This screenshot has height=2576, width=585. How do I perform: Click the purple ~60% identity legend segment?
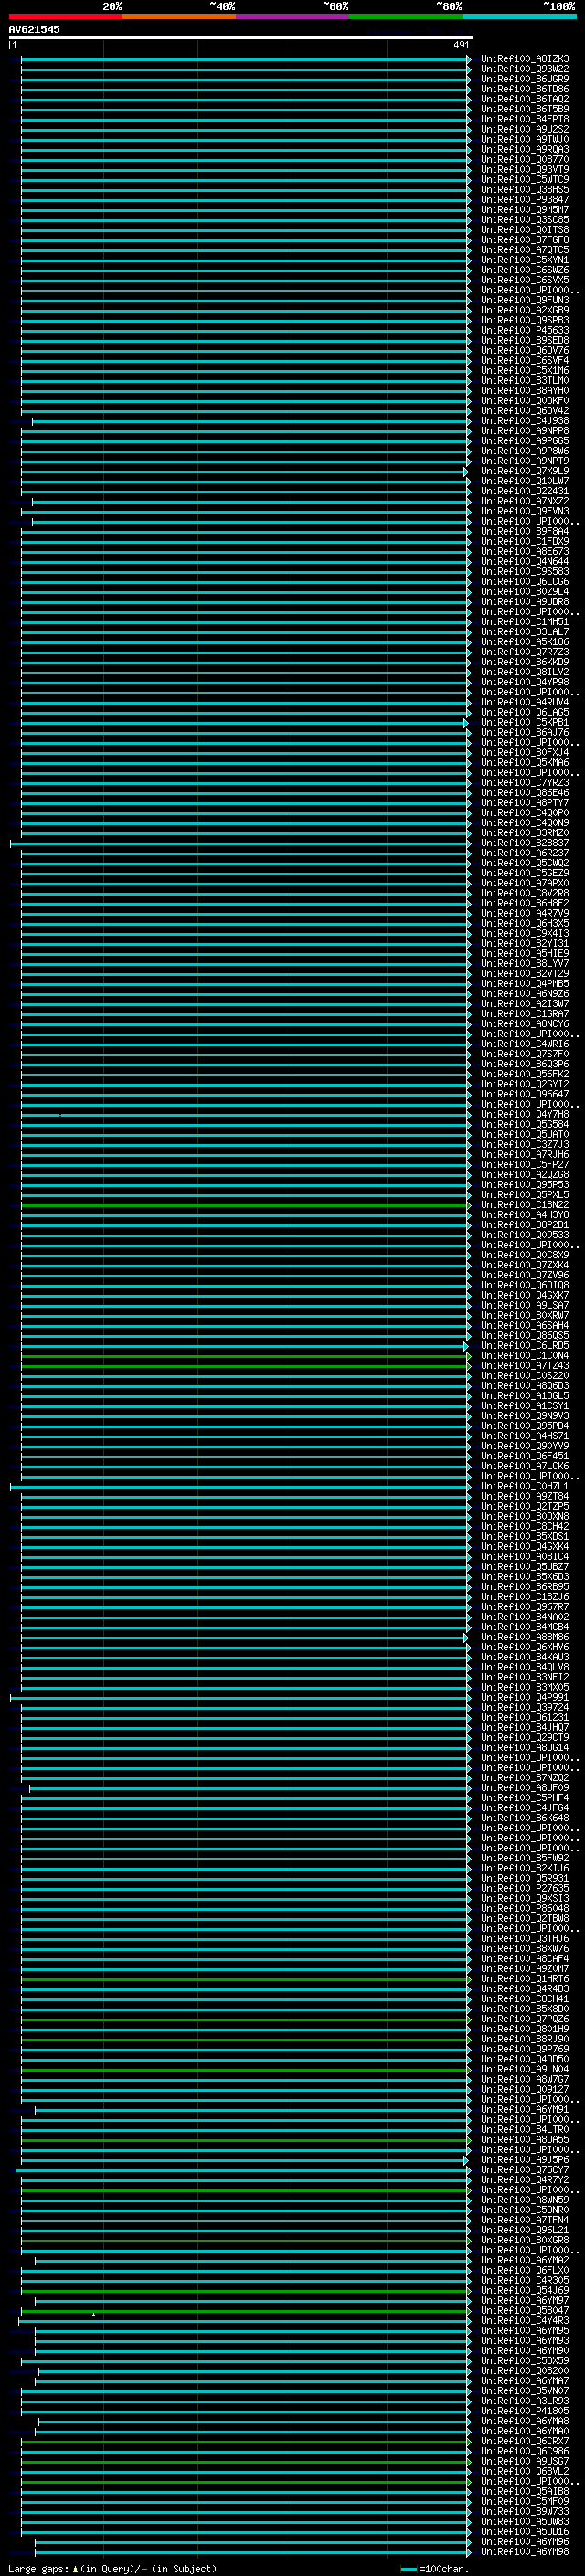pos(293,16)
